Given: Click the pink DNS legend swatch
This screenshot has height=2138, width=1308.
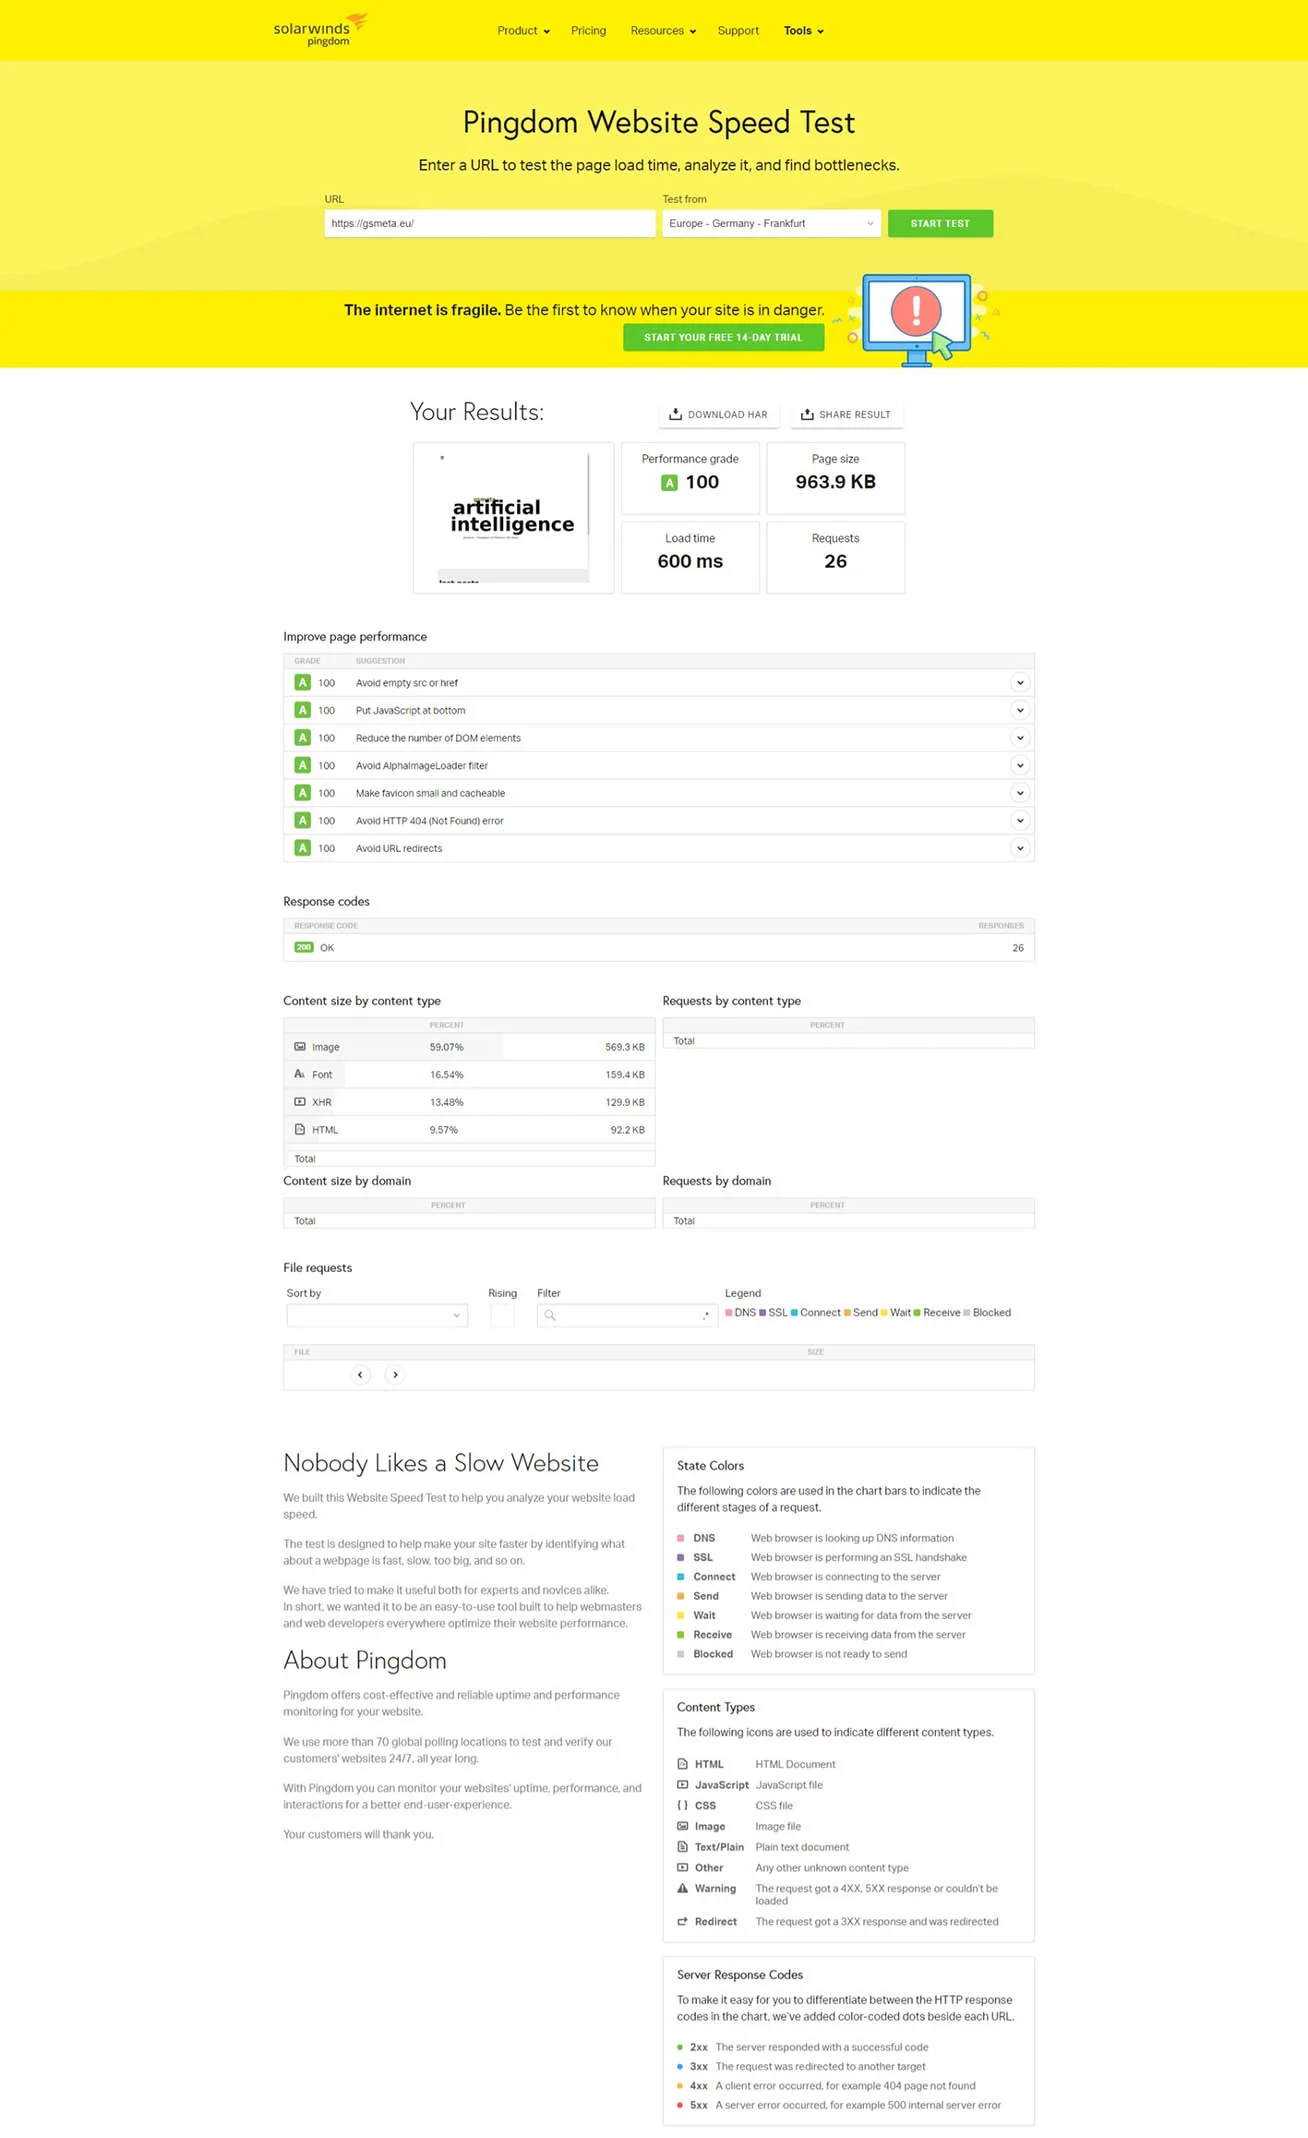Looking at the screenshot, I should [728, 1313].
